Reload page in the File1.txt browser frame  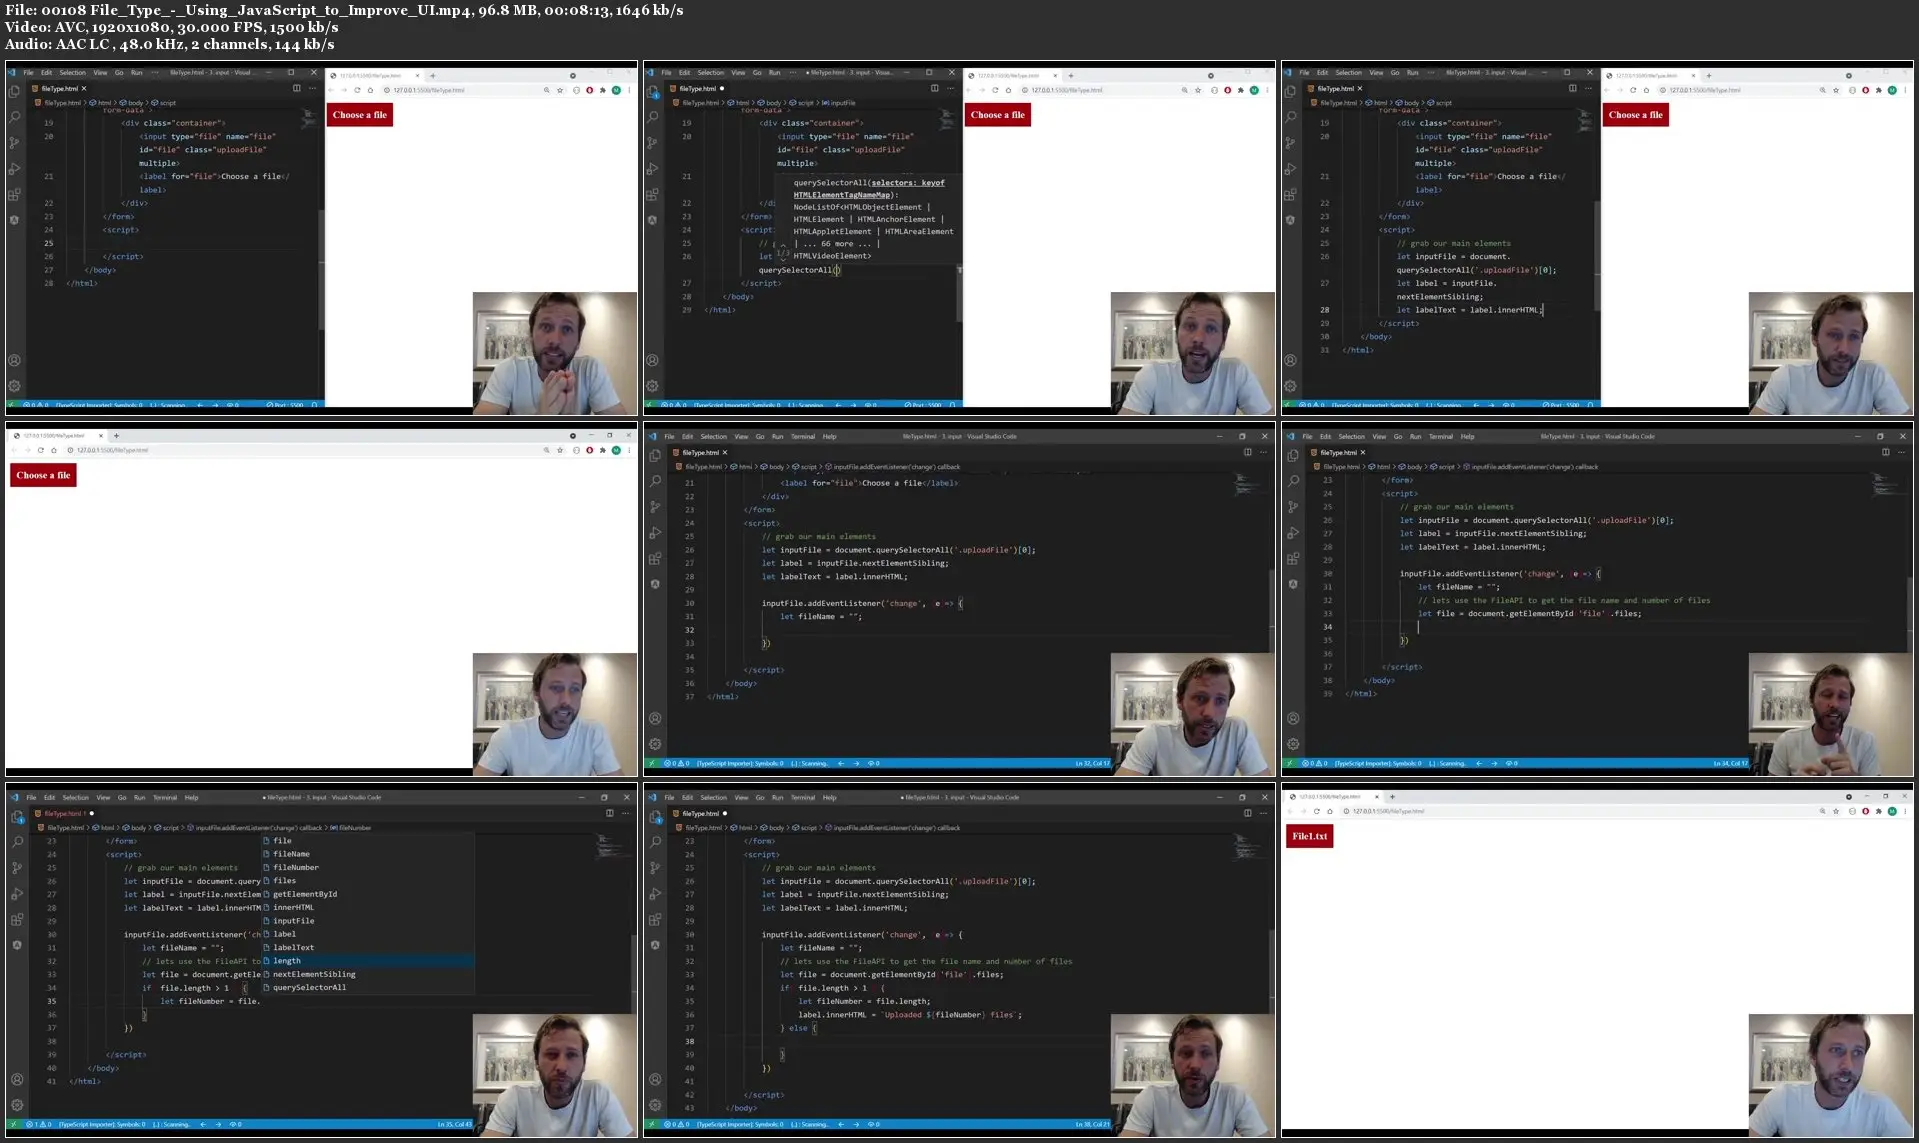(1316, 811)
